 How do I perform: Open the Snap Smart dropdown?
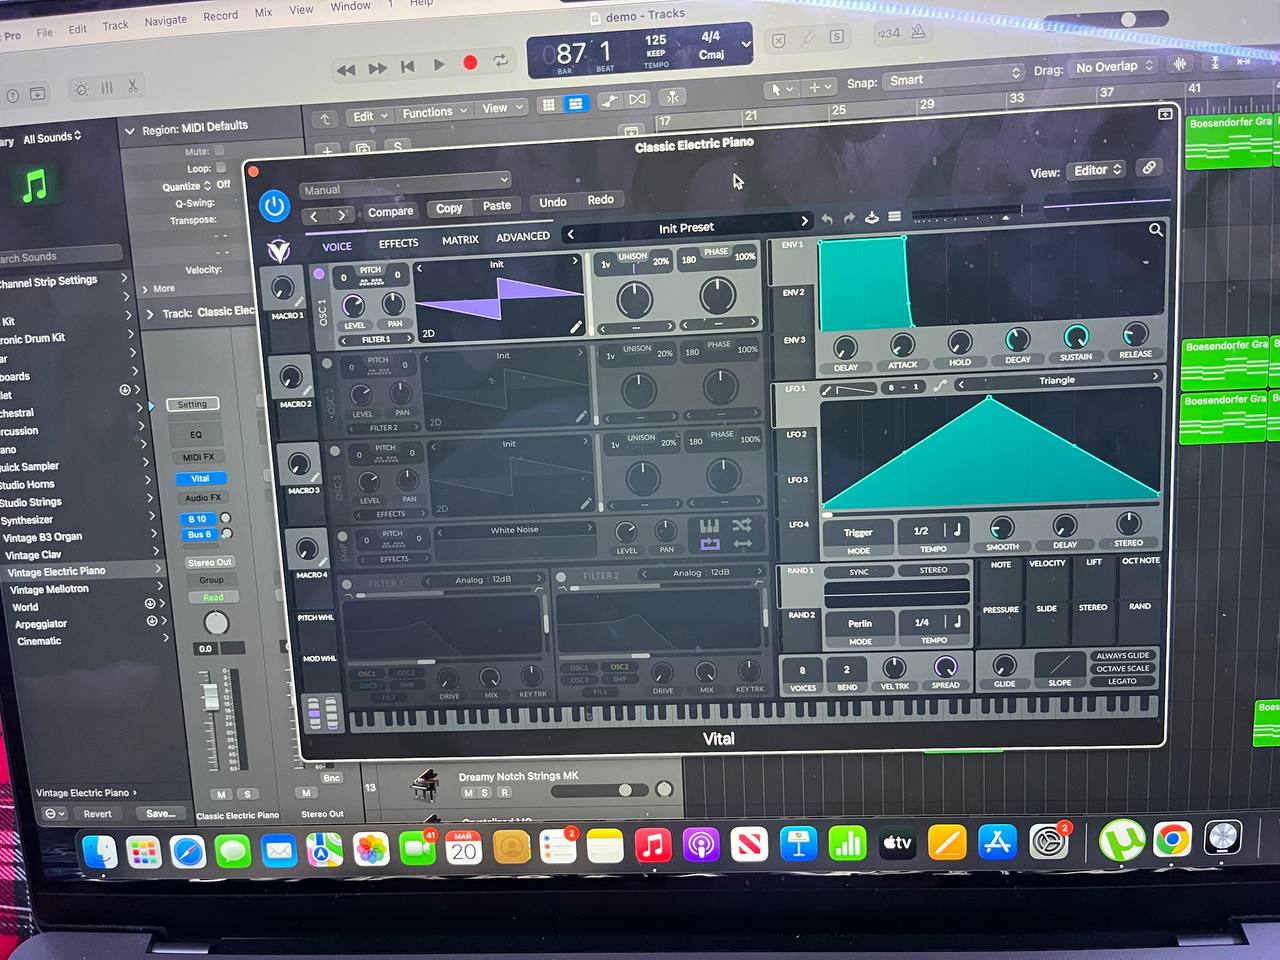coord(953,78)
